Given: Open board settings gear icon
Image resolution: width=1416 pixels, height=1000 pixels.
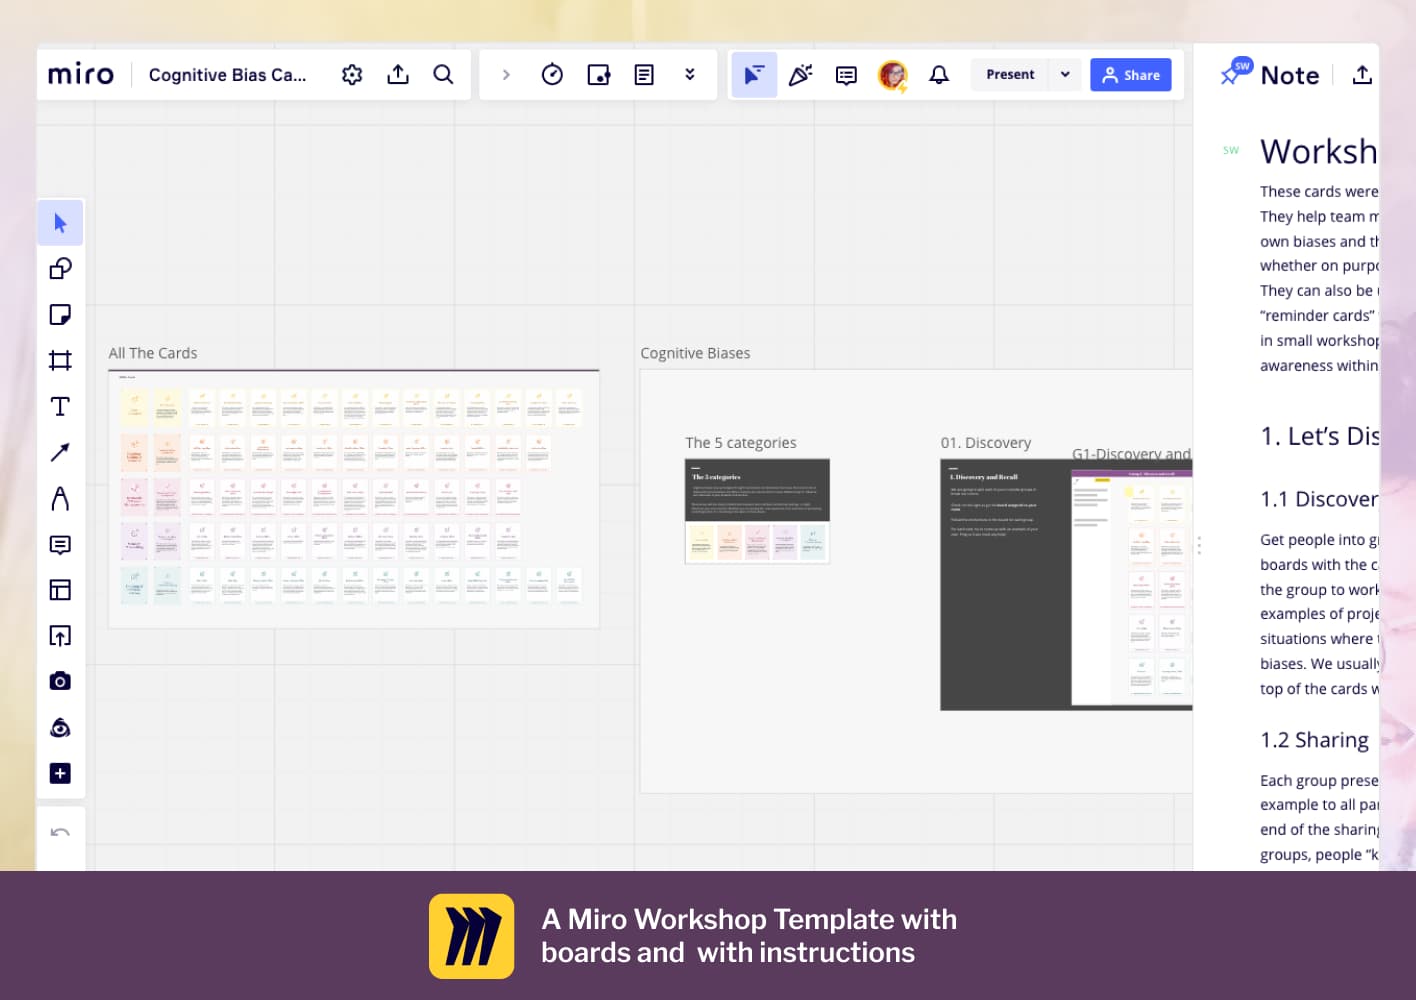Looking at the screenshot, I should [352, 75].
